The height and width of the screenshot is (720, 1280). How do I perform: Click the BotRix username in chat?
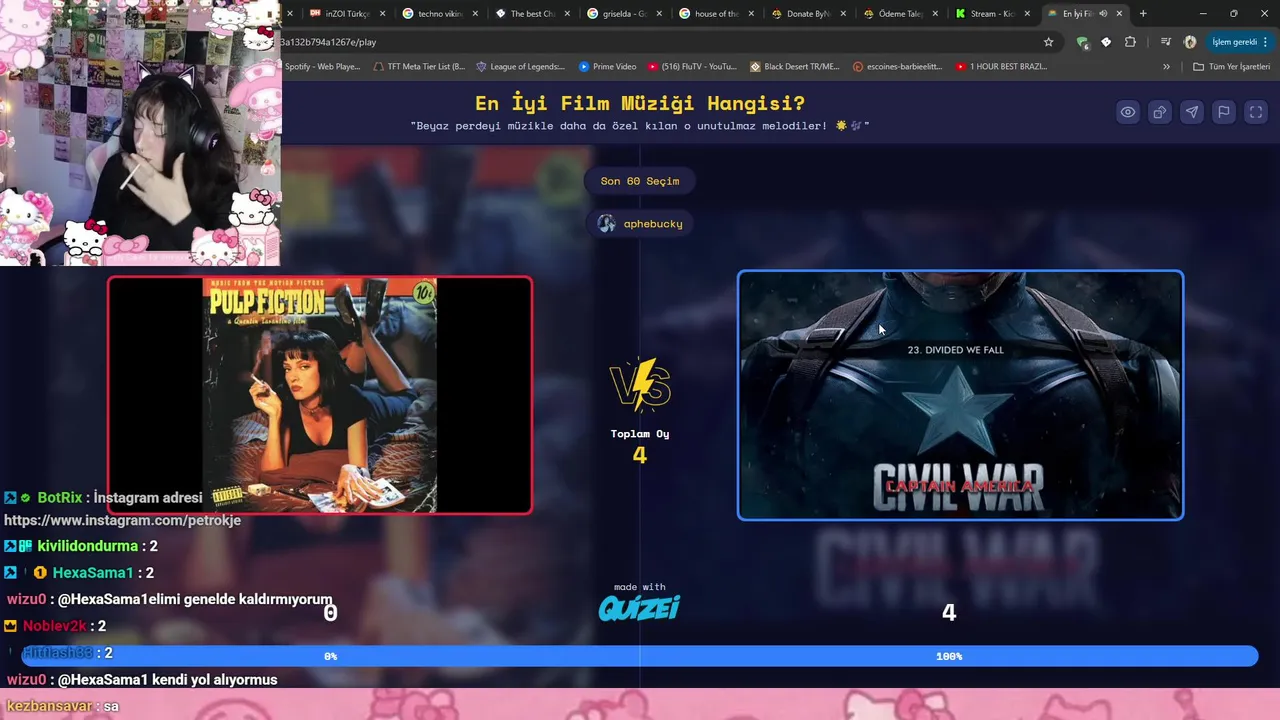pos(60,497)
